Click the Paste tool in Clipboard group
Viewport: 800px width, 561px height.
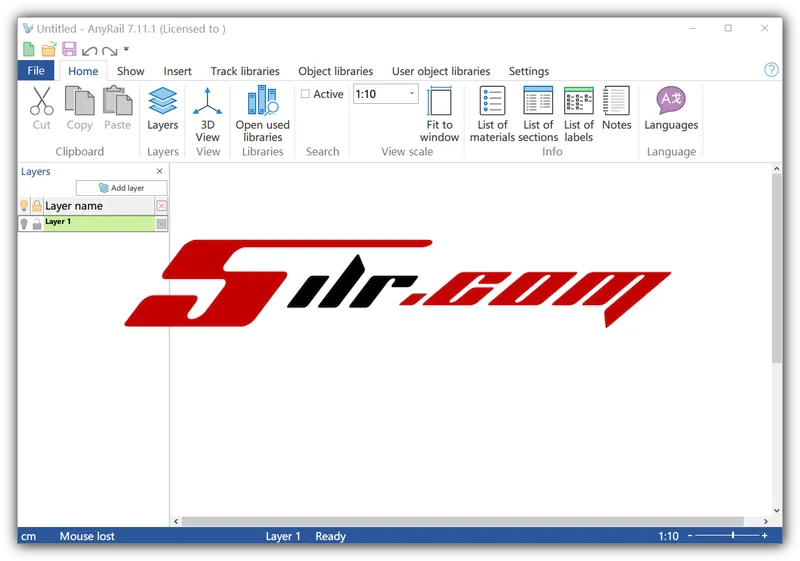[117, 109]
